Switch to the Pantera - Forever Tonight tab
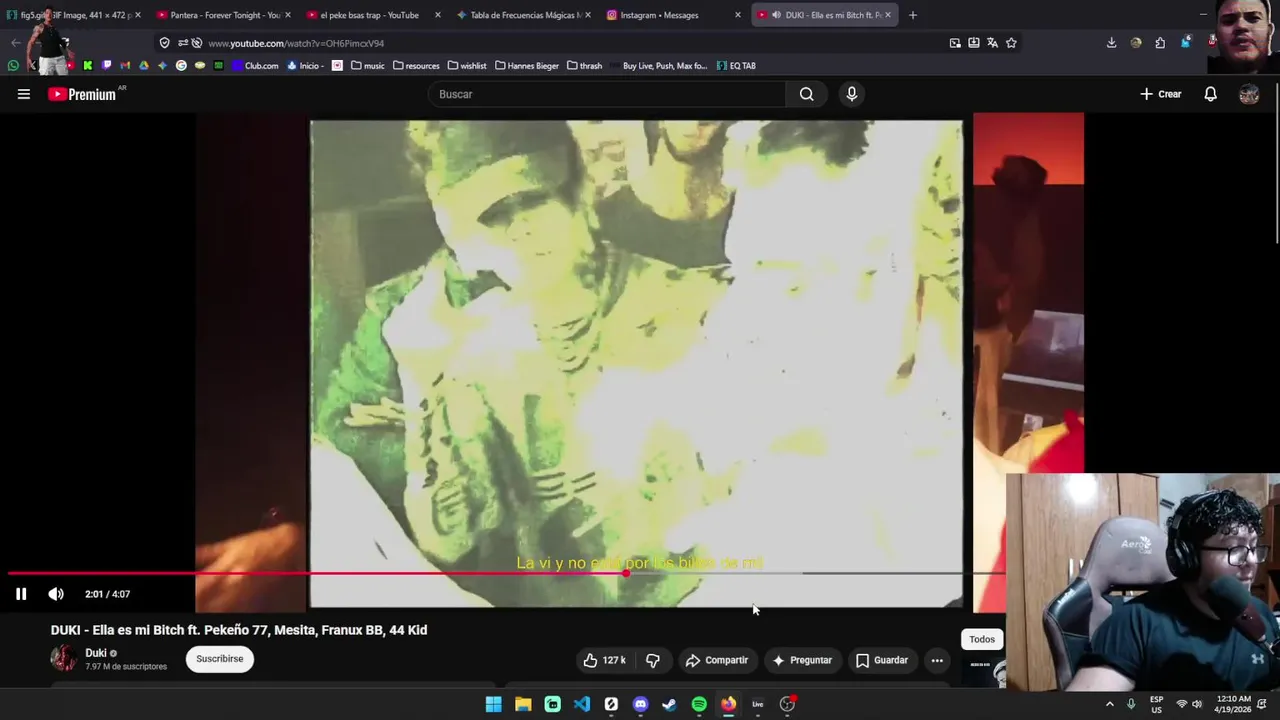This screenshot has height=720, width=1280. point(224,15)
